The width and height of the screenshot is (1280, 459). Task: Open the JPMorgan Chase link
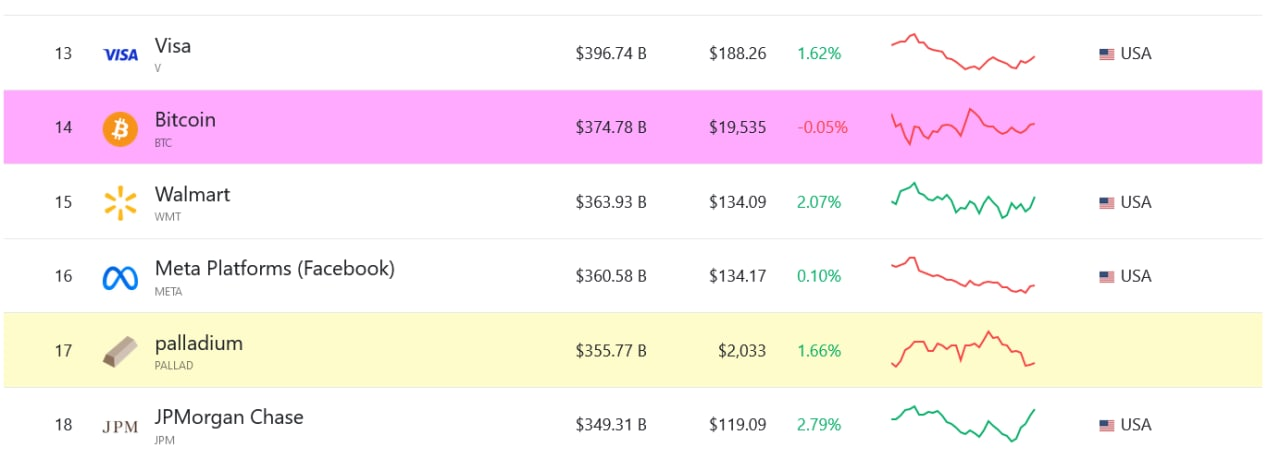[229, 417]
